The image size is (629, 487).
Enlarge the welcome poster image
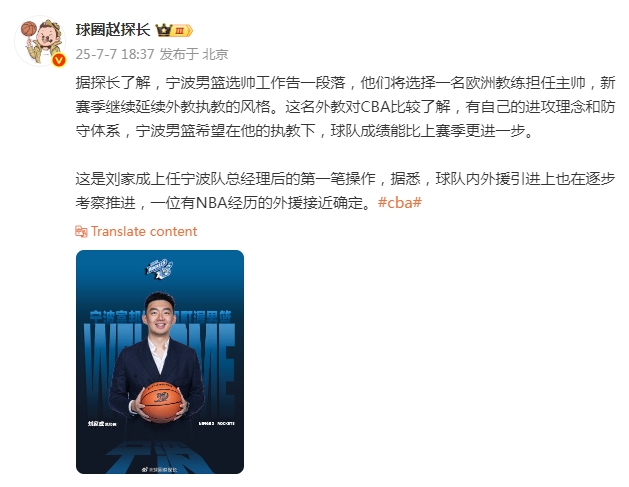click(160, 362)
